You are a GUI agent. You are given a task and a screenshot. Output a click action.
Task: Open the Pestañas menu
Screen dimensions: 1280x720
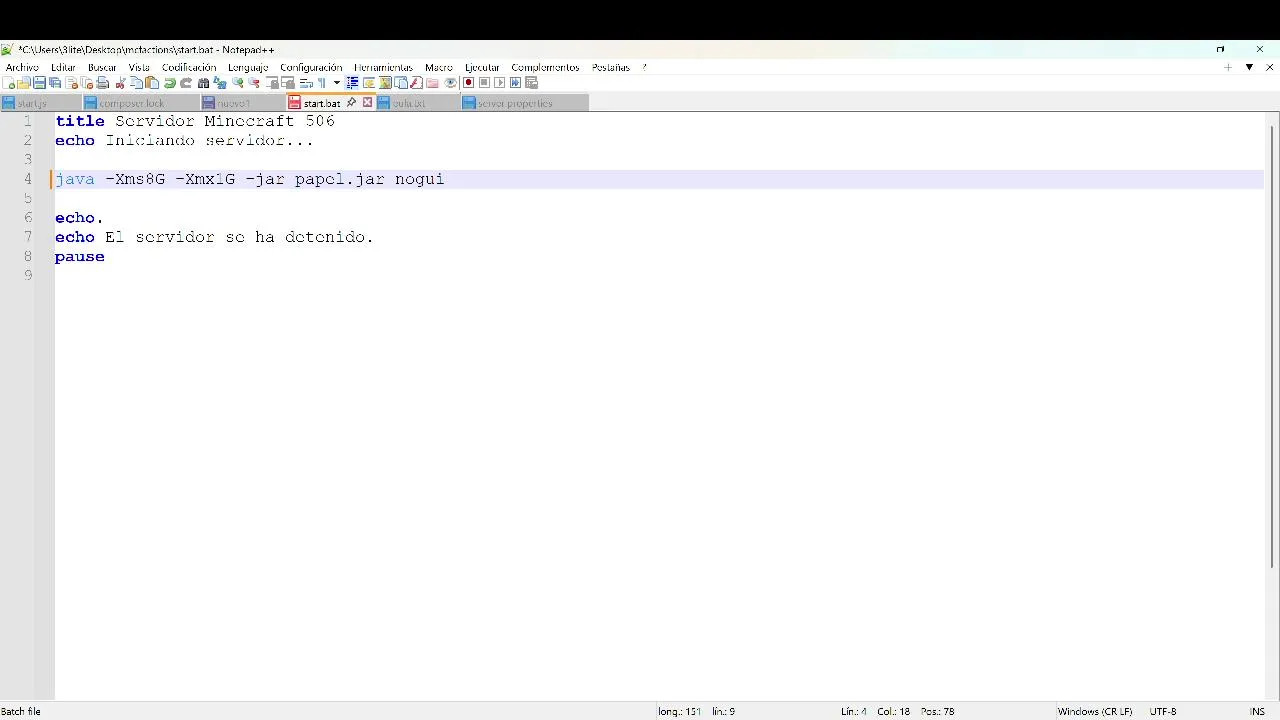click(610, 67)
